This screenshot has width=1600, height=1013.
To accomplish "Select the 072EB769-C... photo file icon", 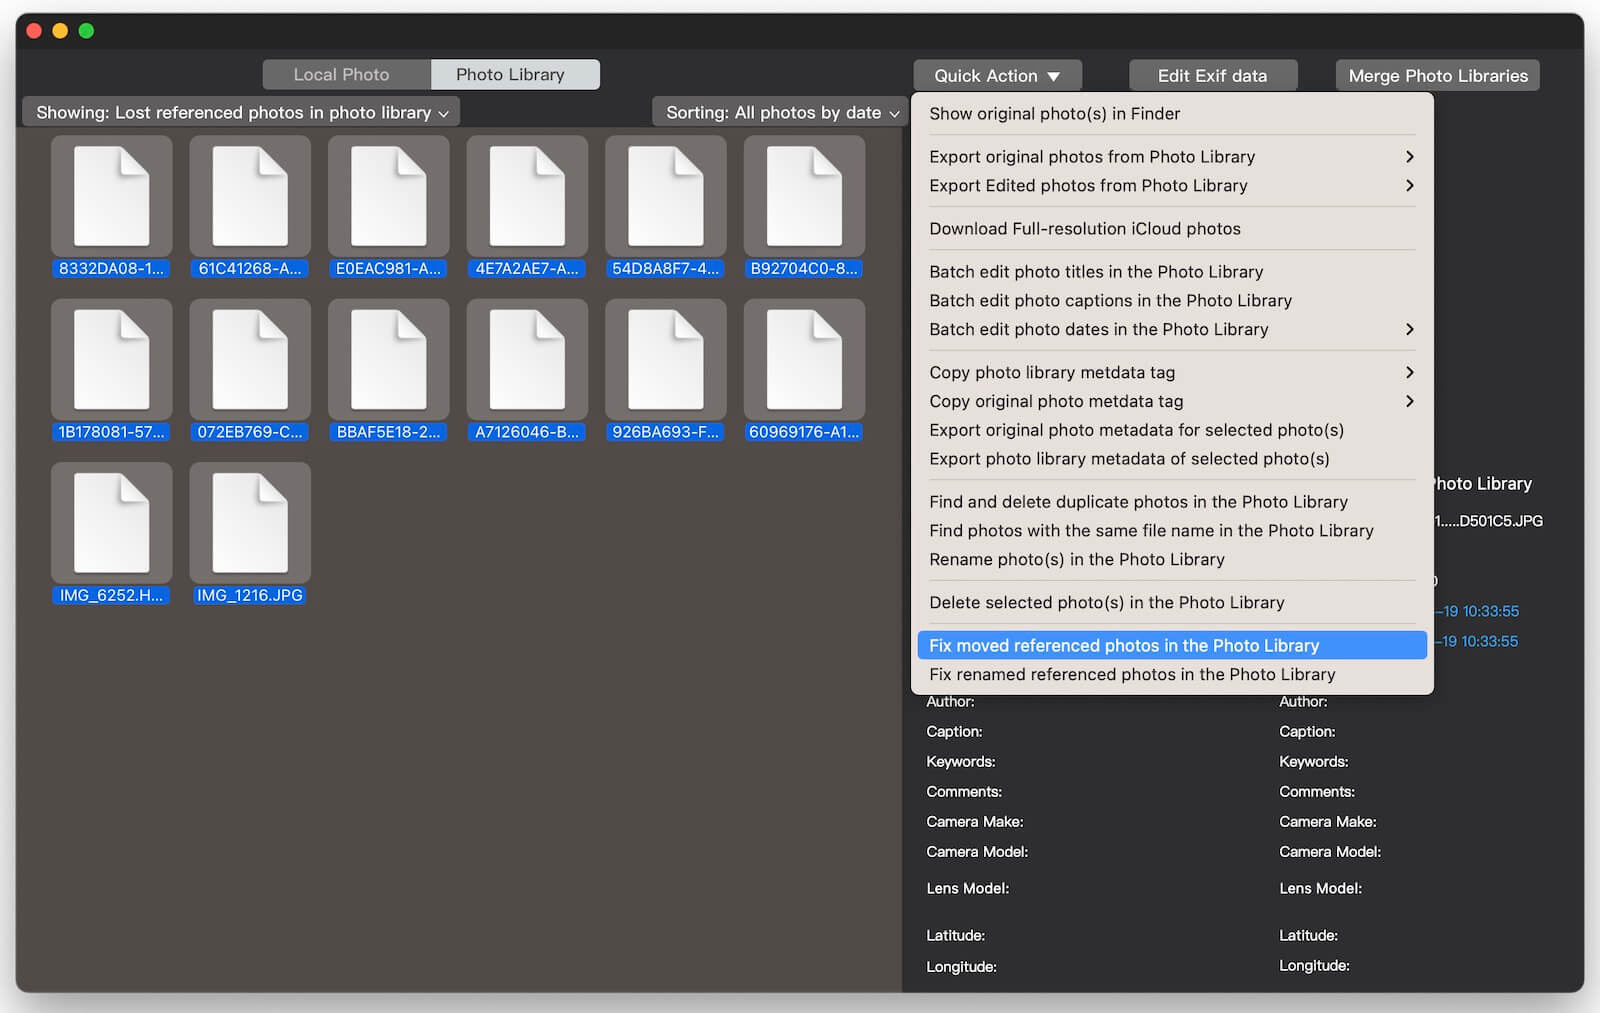I will pyautogui.click(x=250, y=359).
